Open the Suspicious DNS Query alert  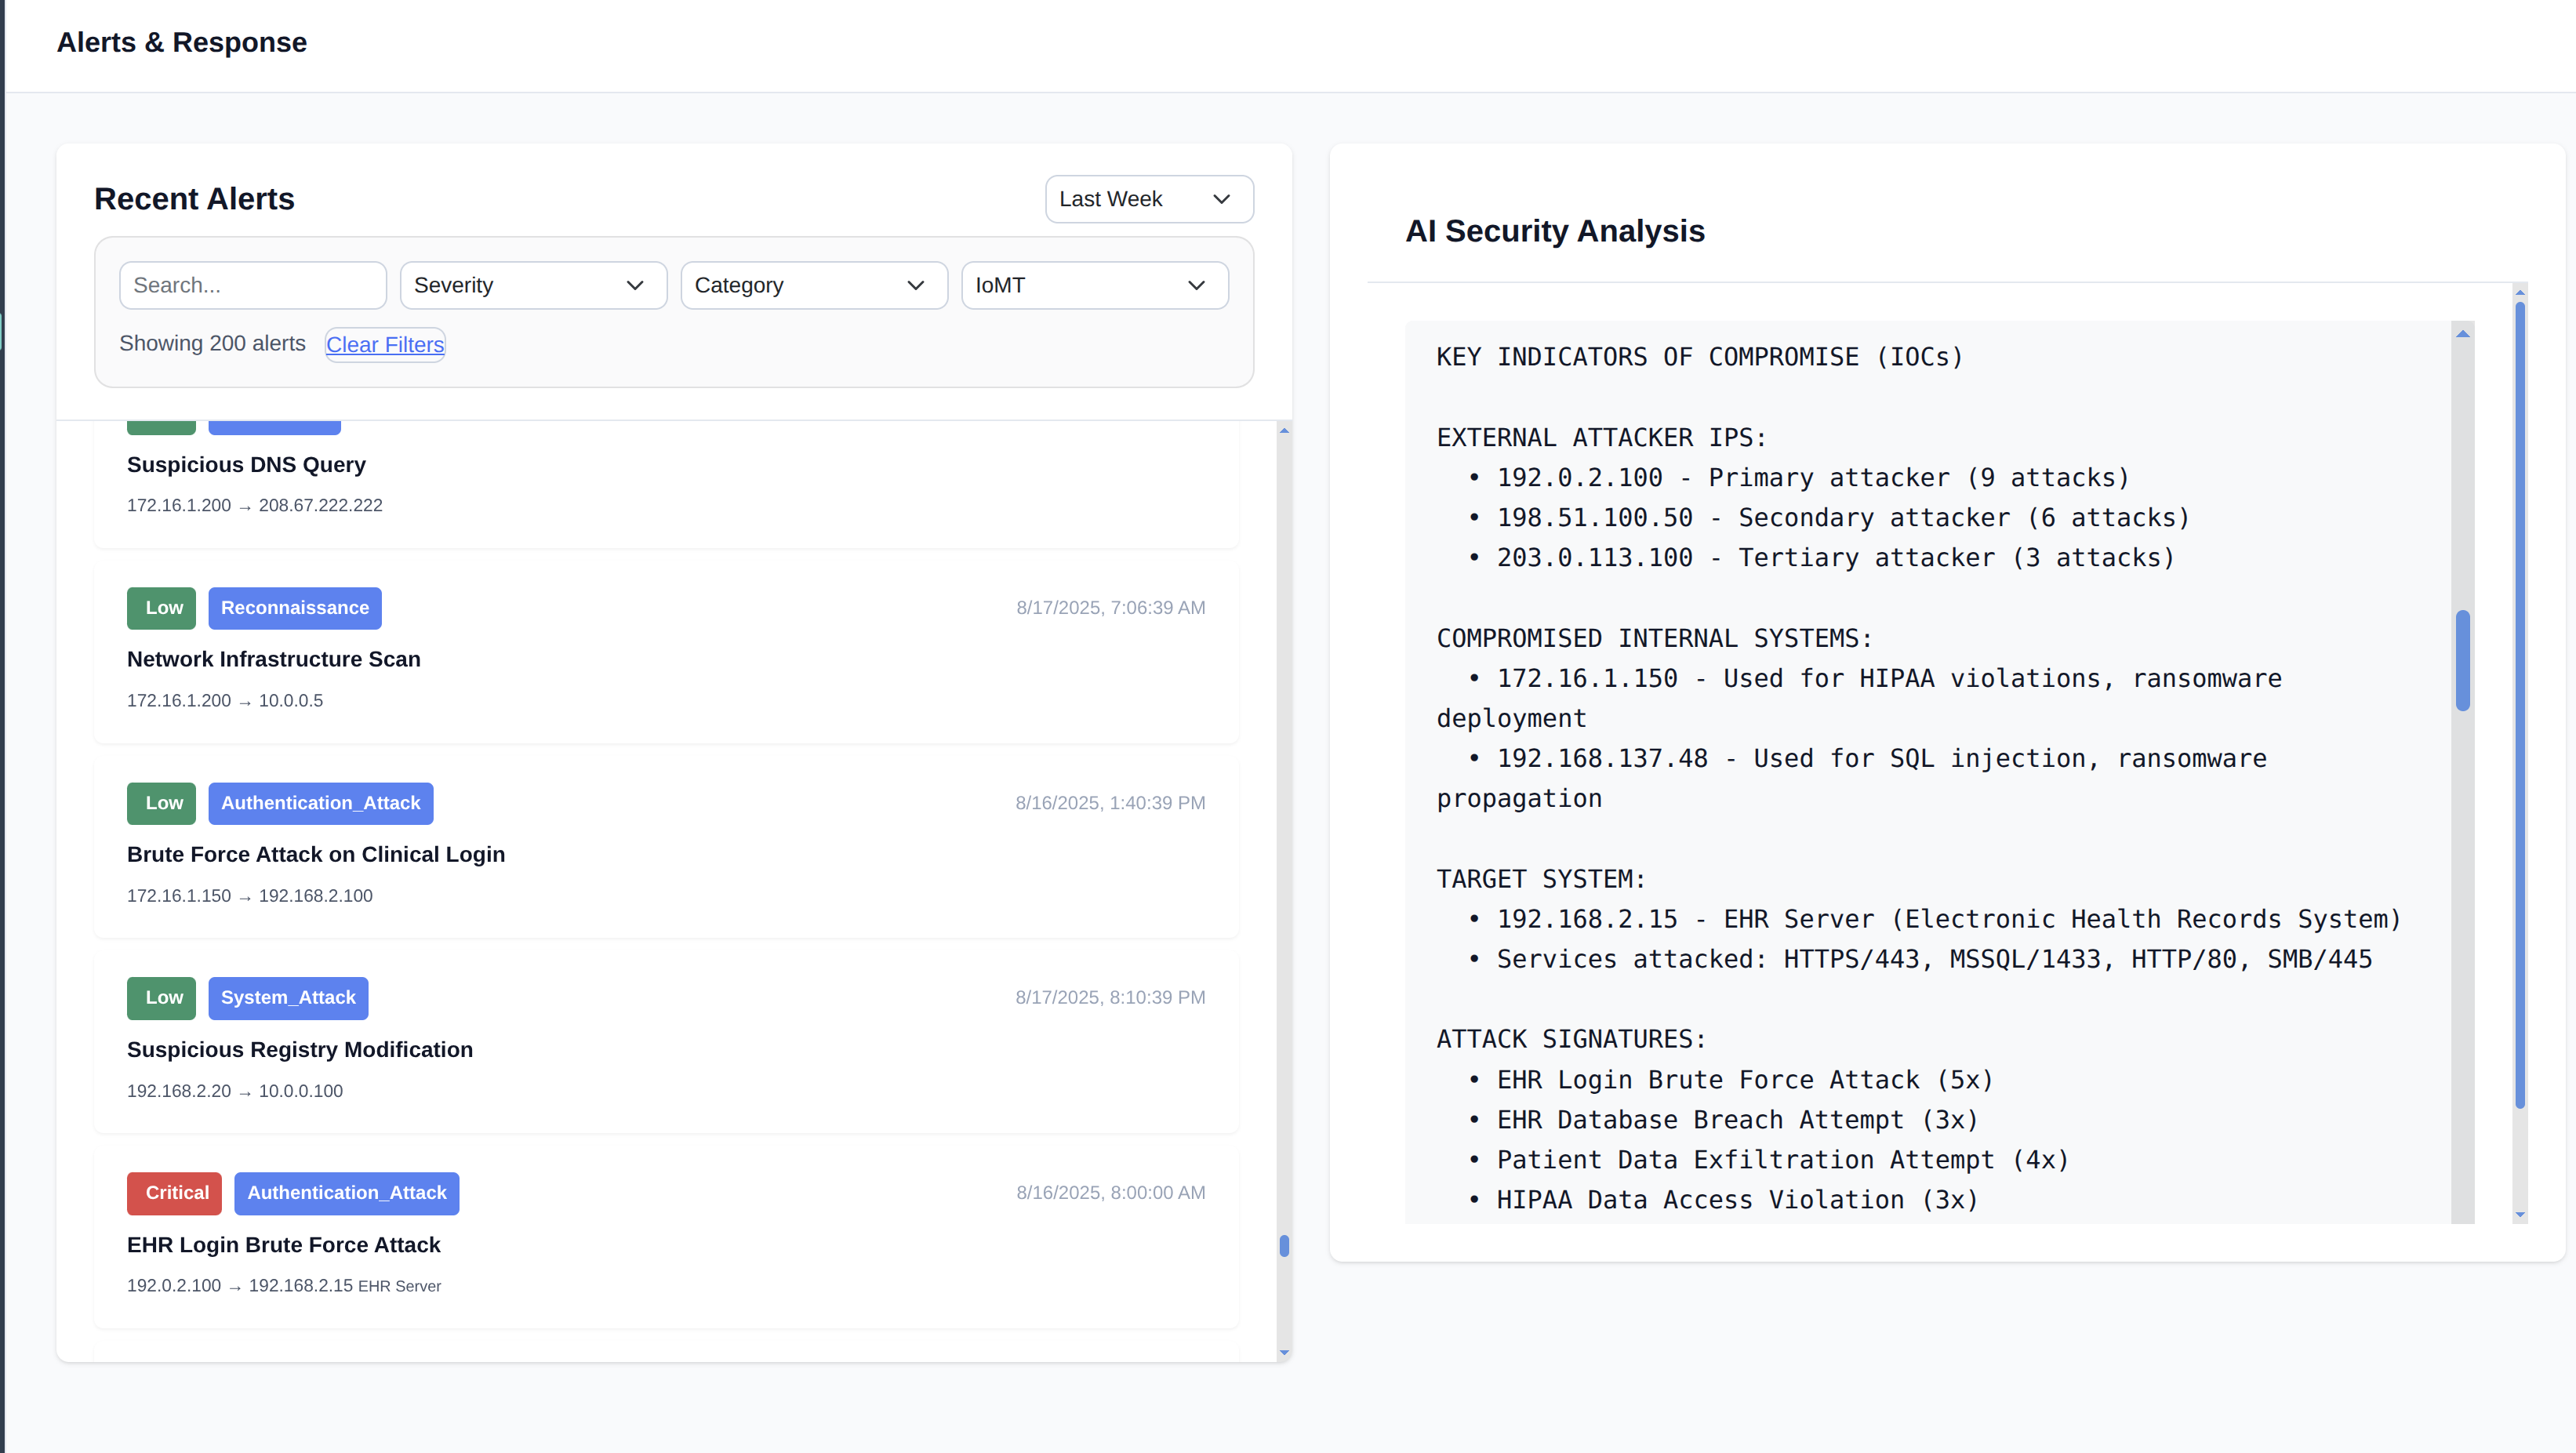tap(246, 464)
